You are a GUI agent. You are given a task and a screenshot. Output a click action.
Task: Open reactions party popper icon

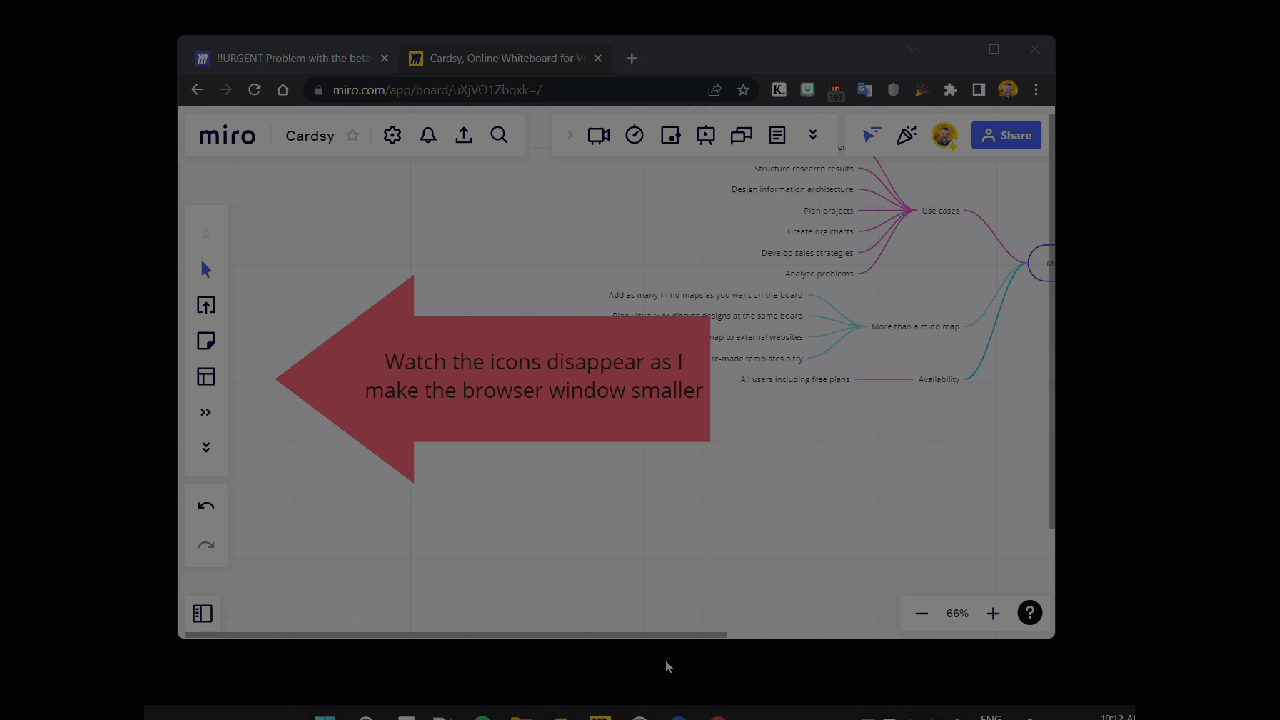(907, 135)
